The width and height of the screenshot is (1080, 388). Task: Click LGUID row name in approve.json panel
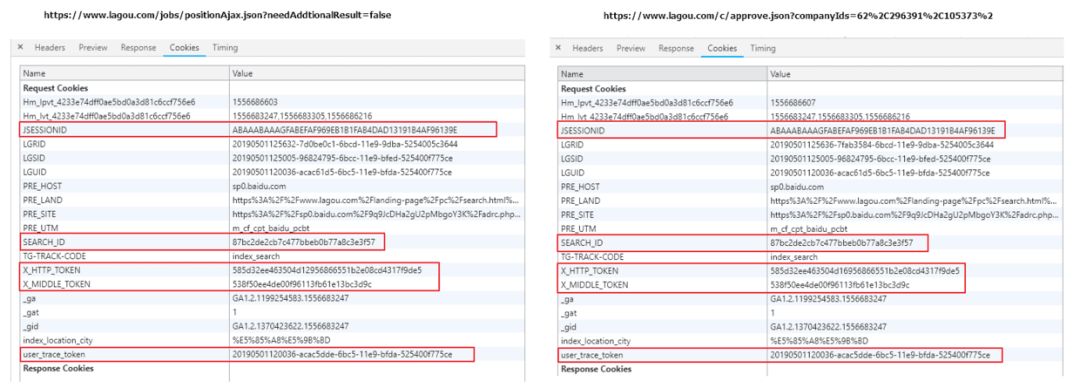[572, 172]
